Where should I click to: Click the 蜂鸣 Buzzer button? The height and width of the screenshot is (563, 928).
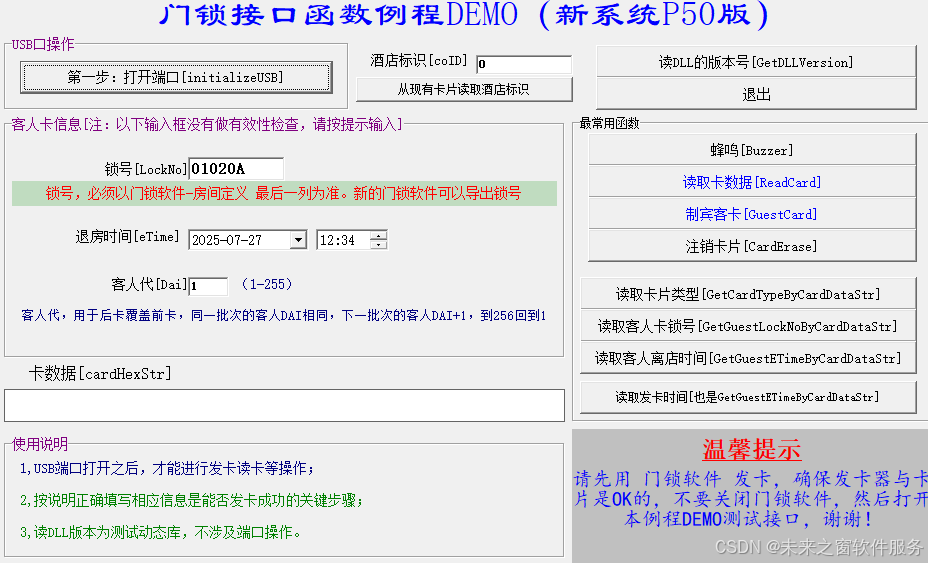(752, 150)
